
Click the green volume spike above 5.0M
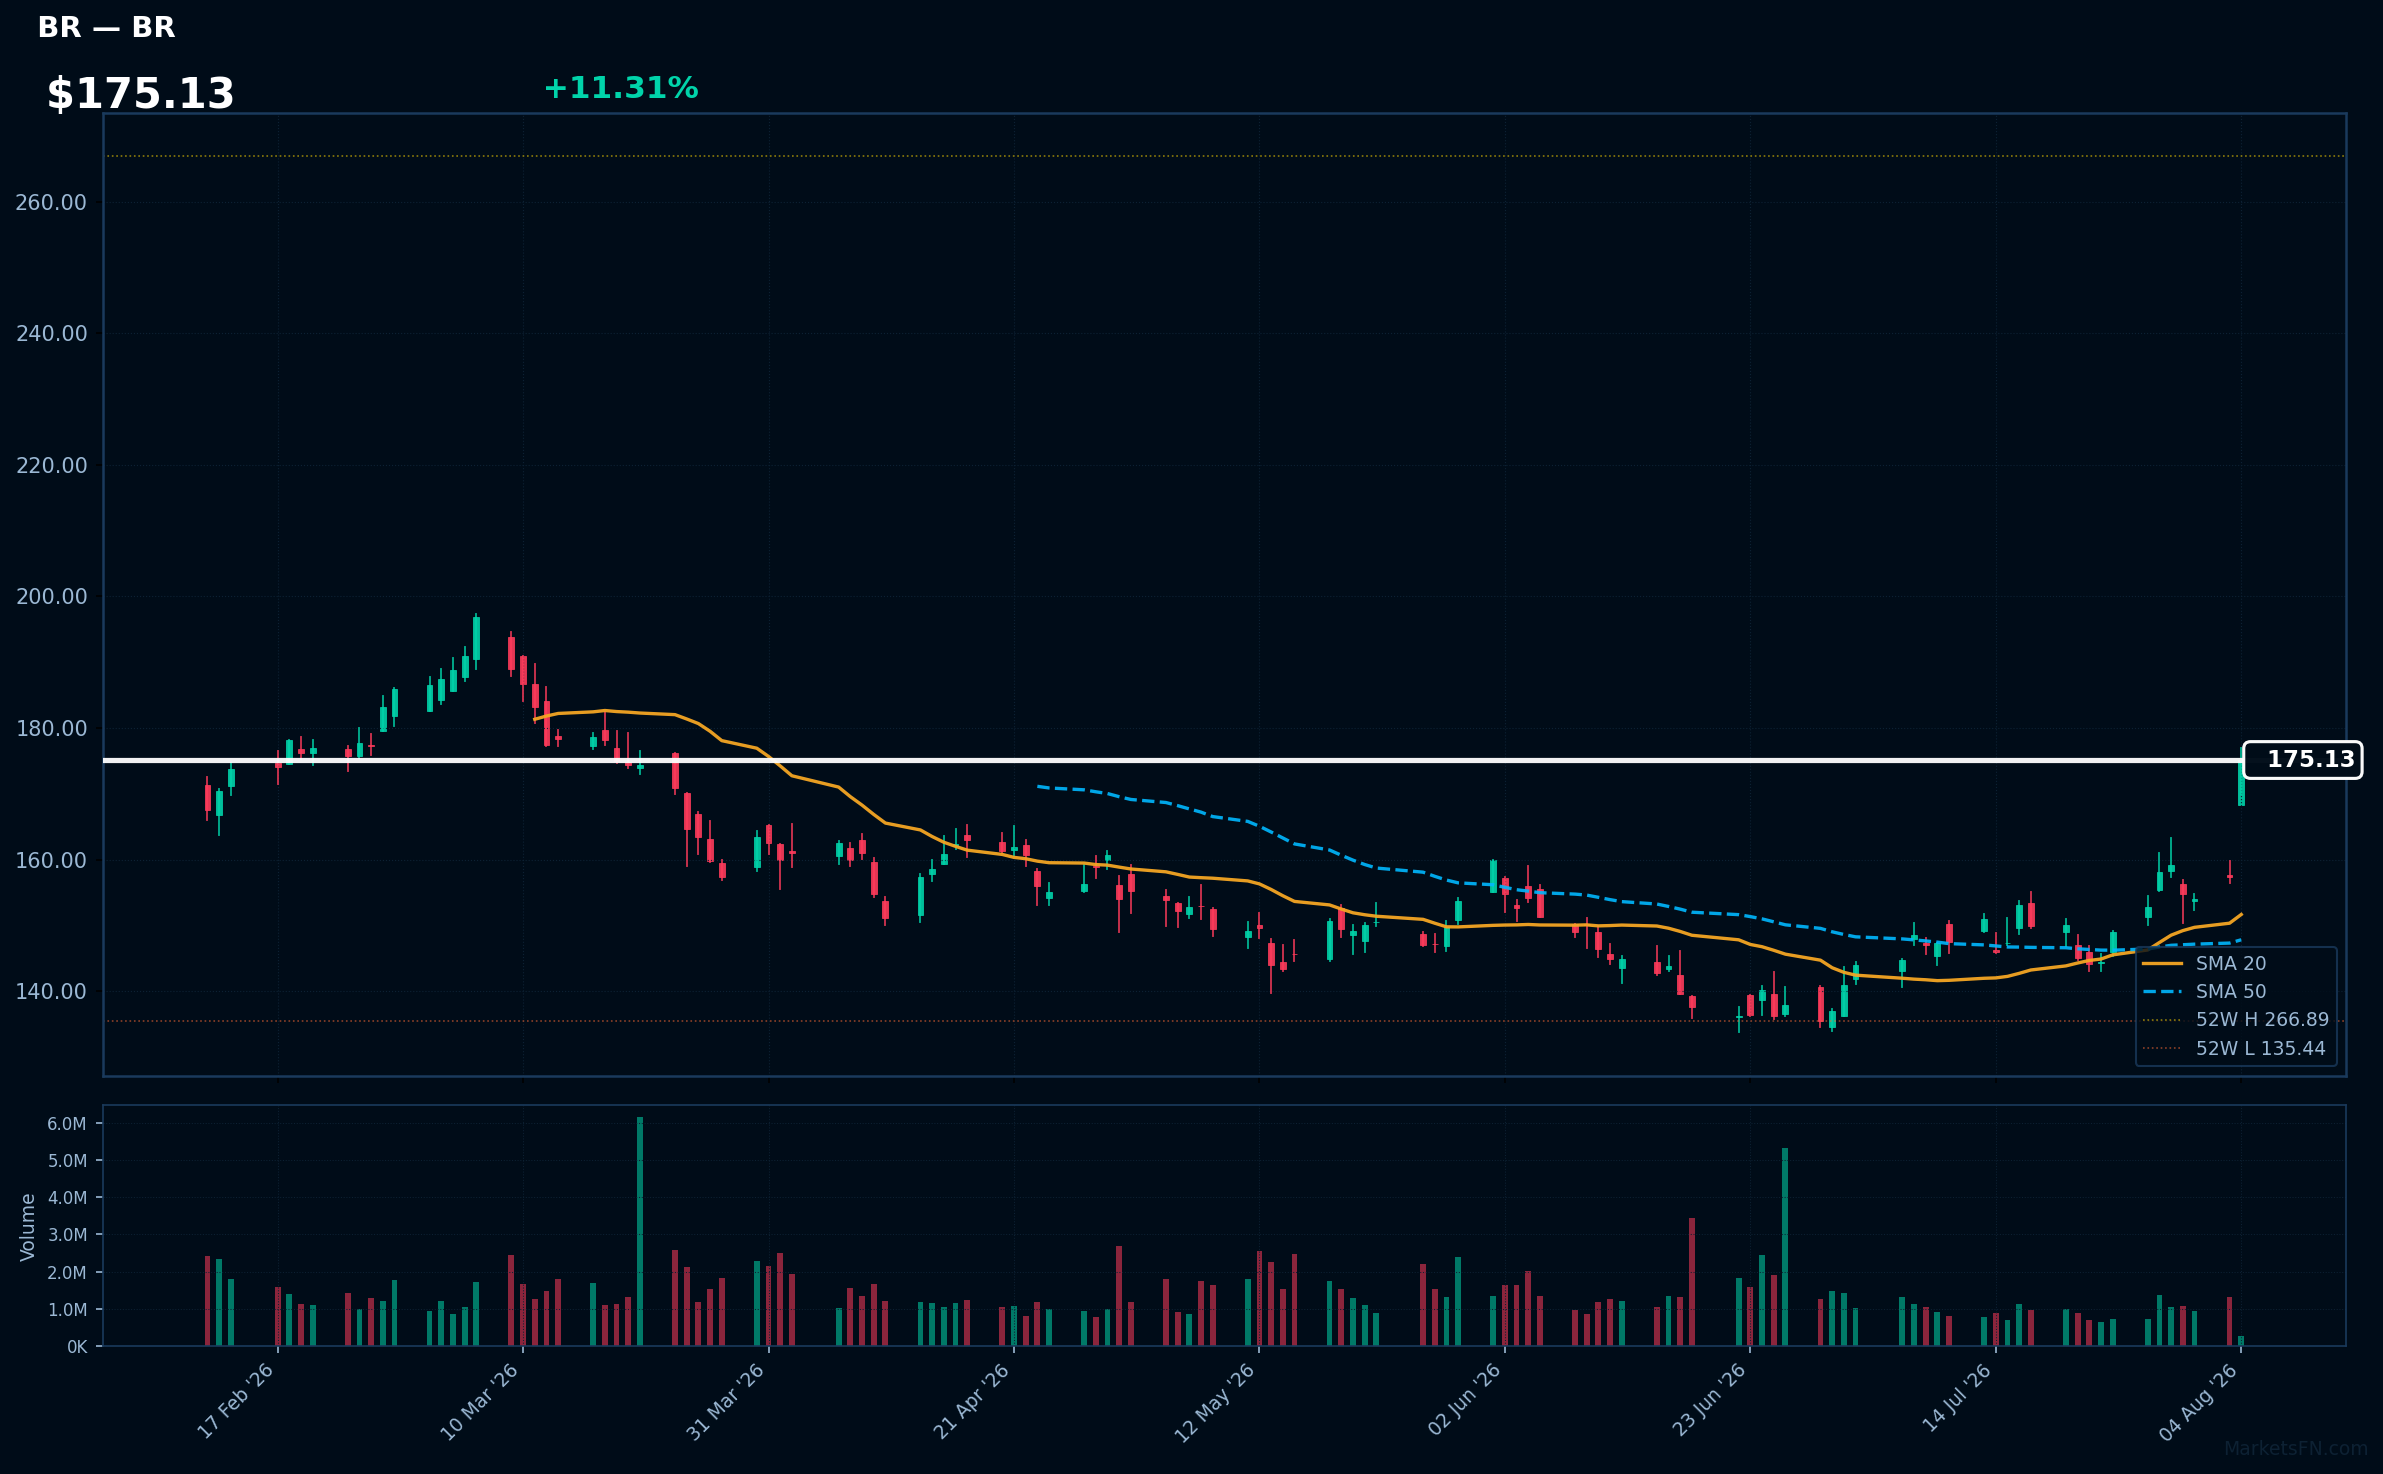(x=1785, y=1247)
